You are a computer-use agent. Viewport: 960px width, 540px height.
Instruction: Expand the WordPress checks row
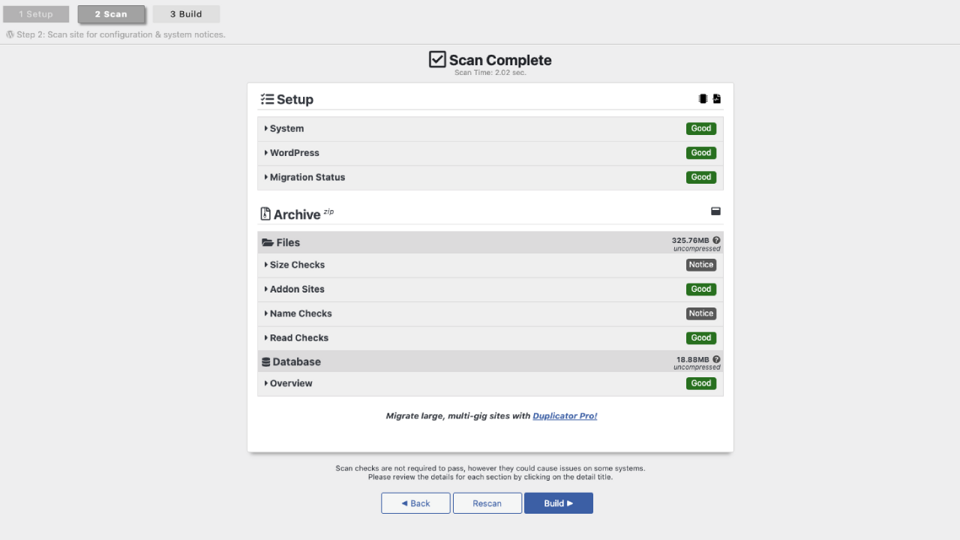pyautogui.click(x=490, y=153)
